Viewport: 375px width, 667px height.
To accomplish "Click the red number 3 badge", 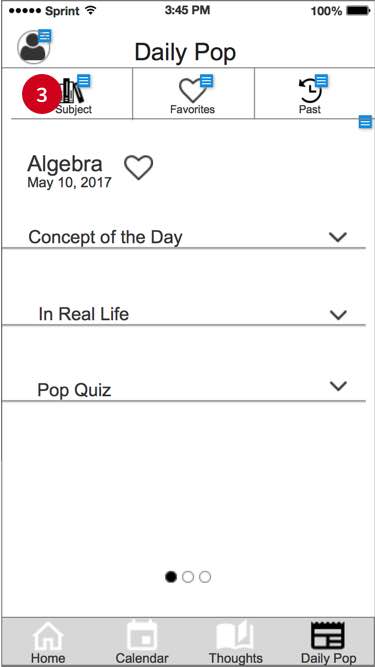I will (x=41, y=95).
